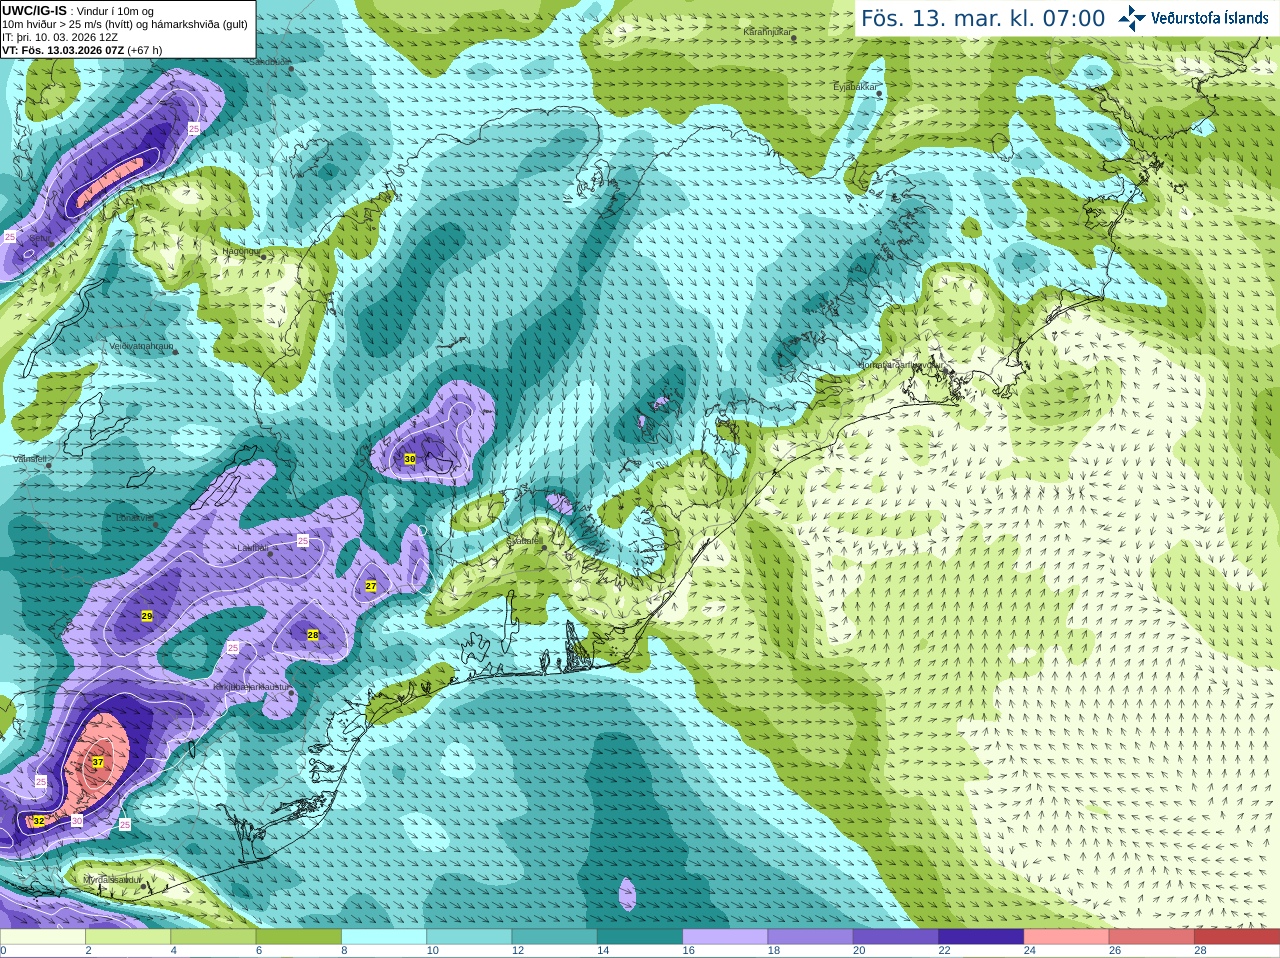The image size is (1280, 958).
Task: Click the Eyjabakkar station label
Action: coord(855,87)
